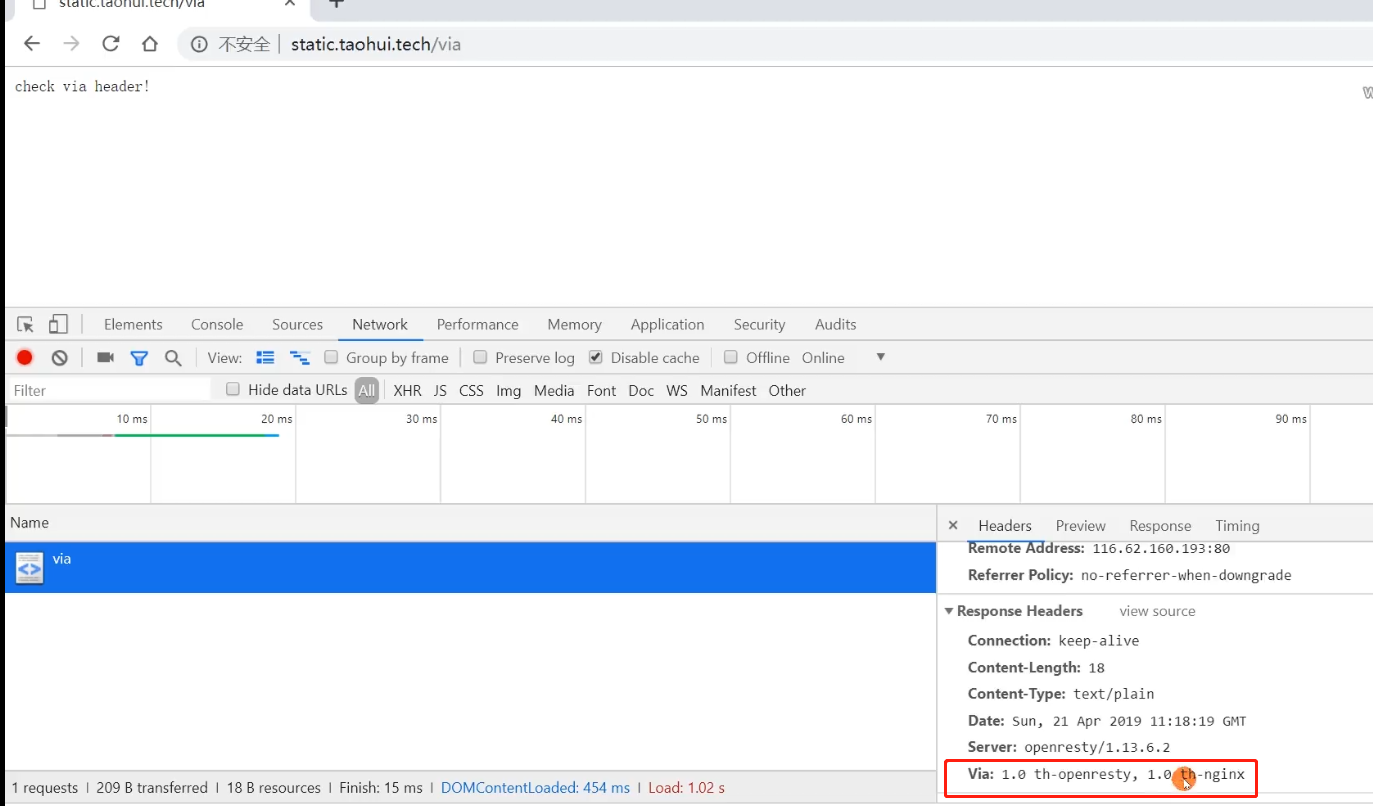Open the Online throttling dropdown

(880, 357)
